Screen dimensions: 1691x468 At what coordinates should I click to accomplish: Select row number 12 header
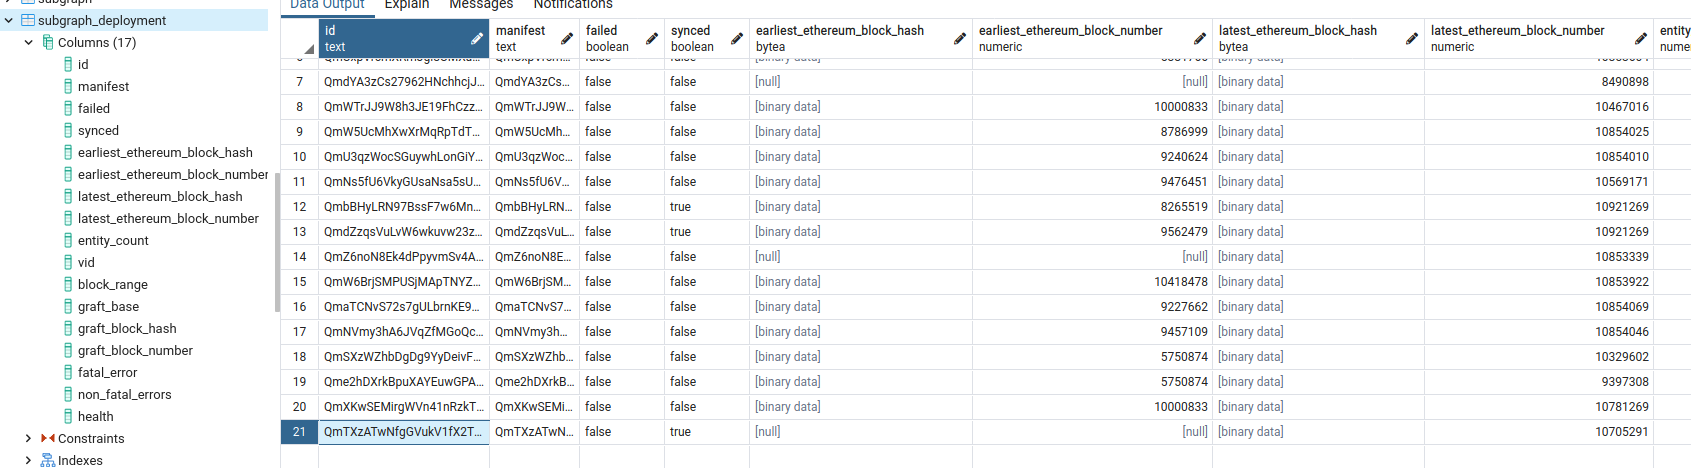tap(299, 207)
